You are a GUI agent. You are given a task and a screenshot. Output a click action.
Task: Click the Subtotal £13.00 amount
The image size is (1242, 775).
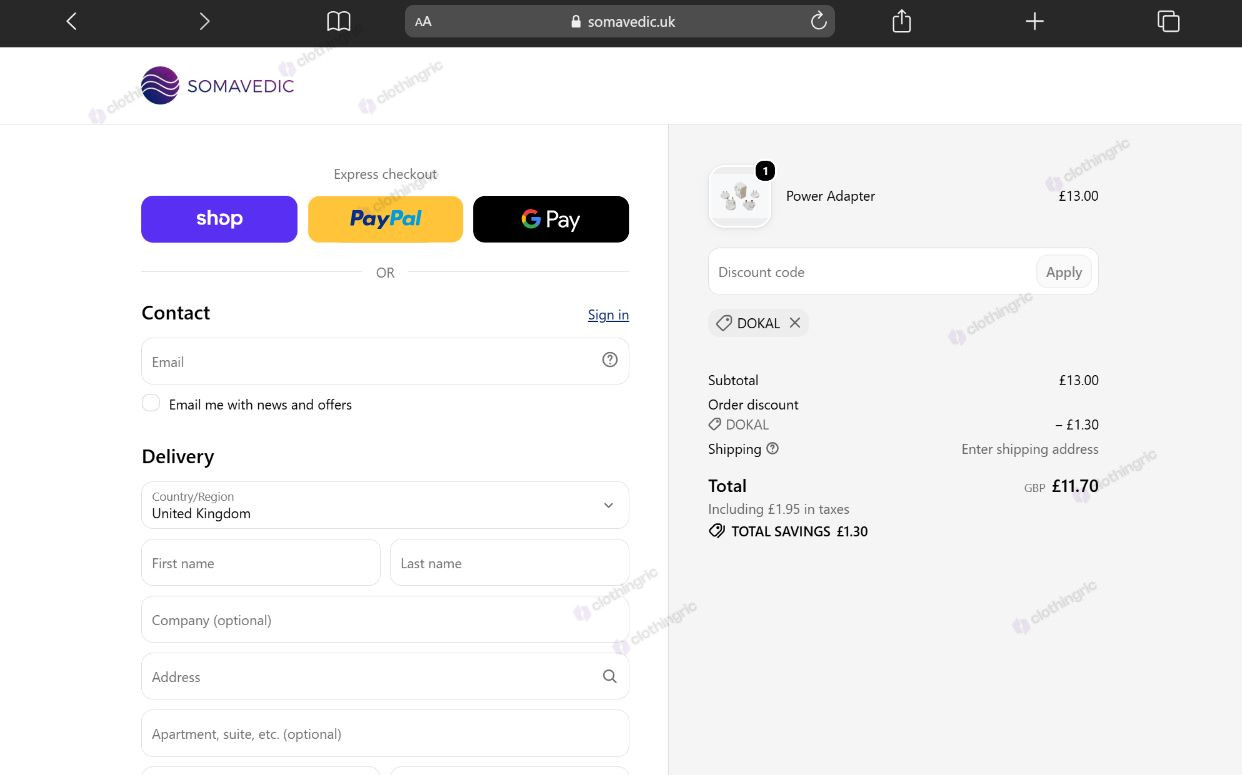pyautogui.click(x=1079, y=380)
